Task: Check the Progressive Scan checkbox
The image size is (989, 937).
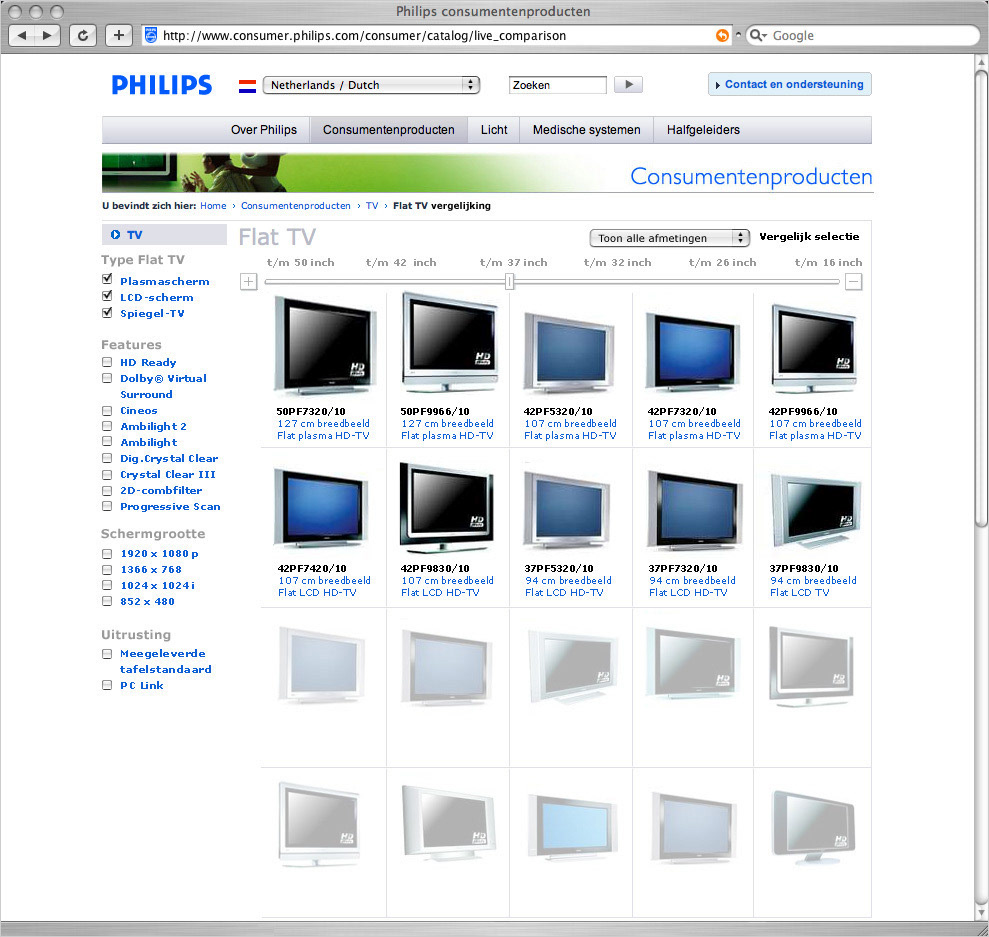Action: coord(107,506)
